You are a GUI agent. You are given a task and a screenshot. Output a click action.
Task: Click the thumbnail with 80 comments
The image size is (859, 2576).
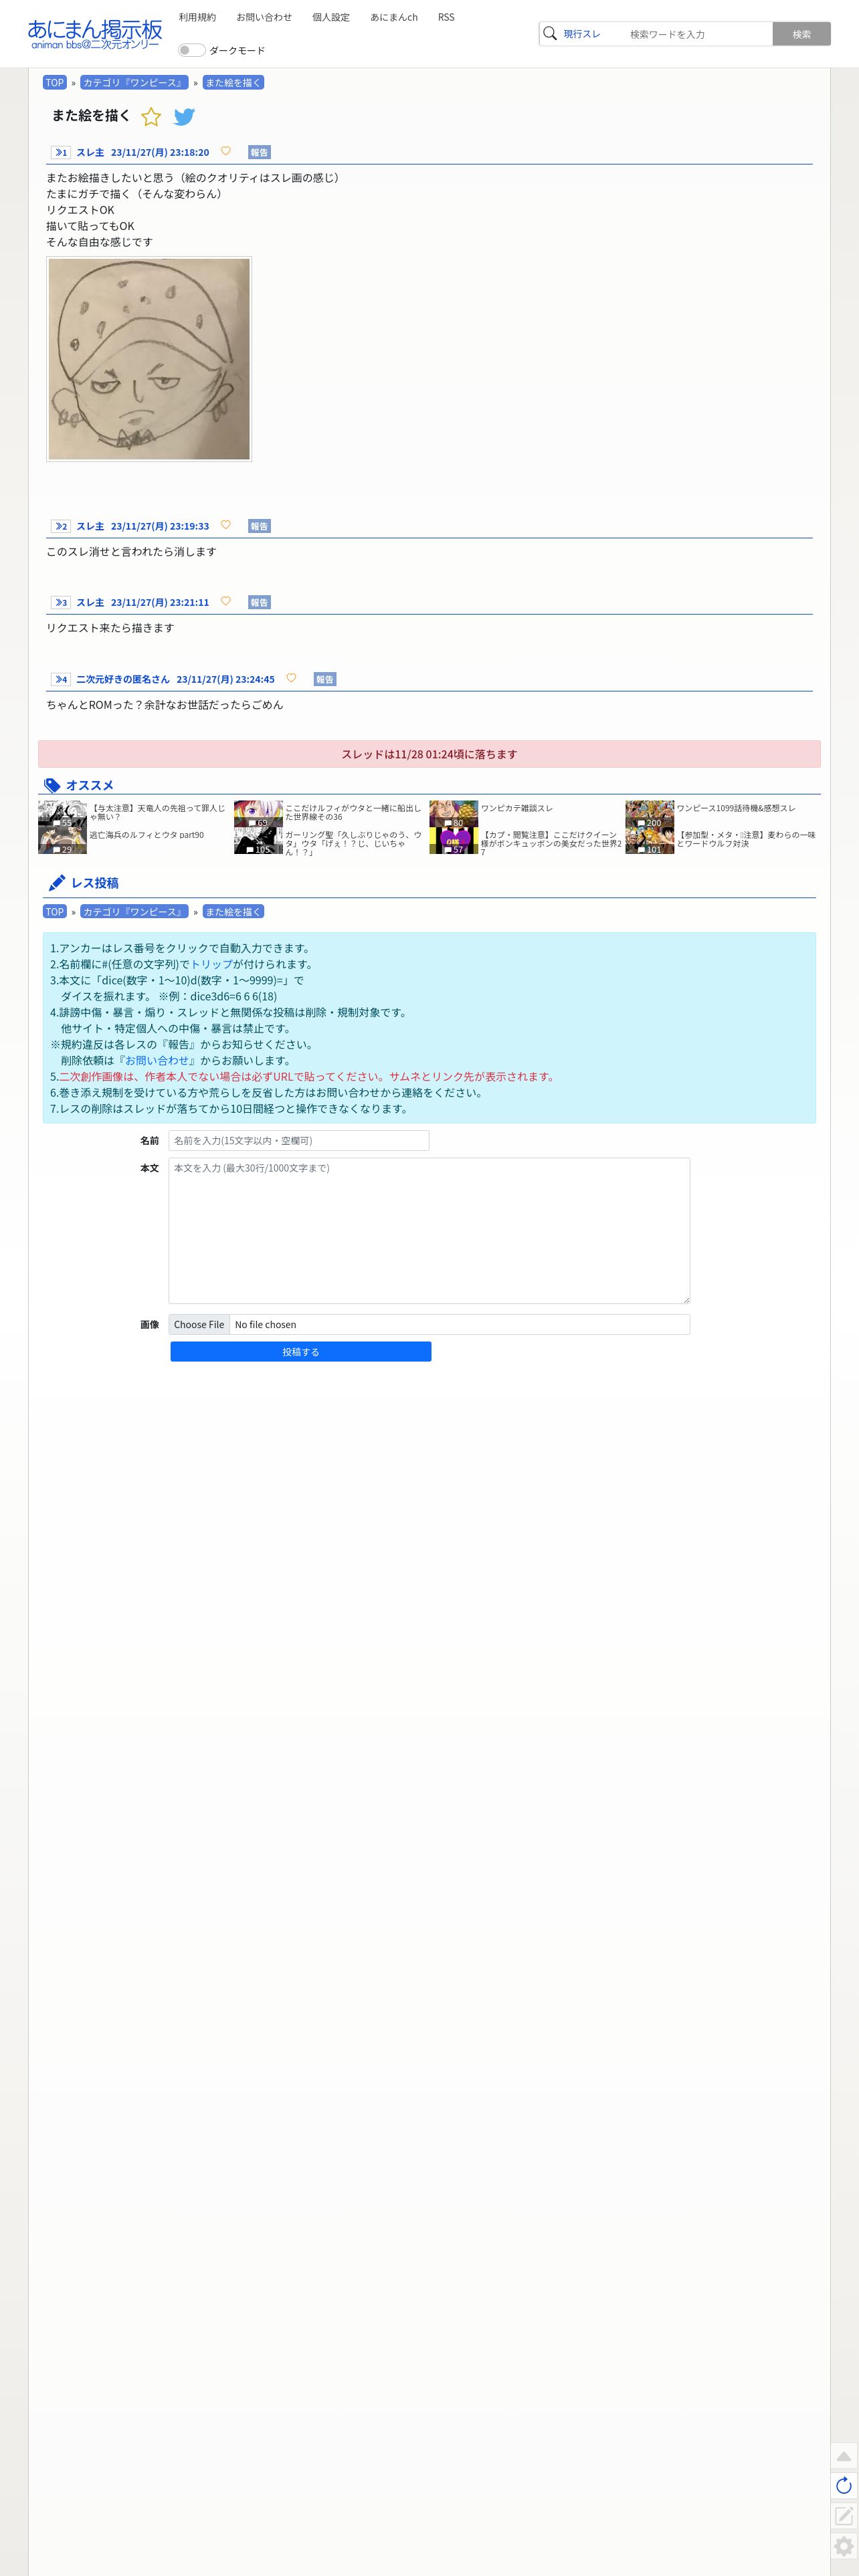point(454,813)
